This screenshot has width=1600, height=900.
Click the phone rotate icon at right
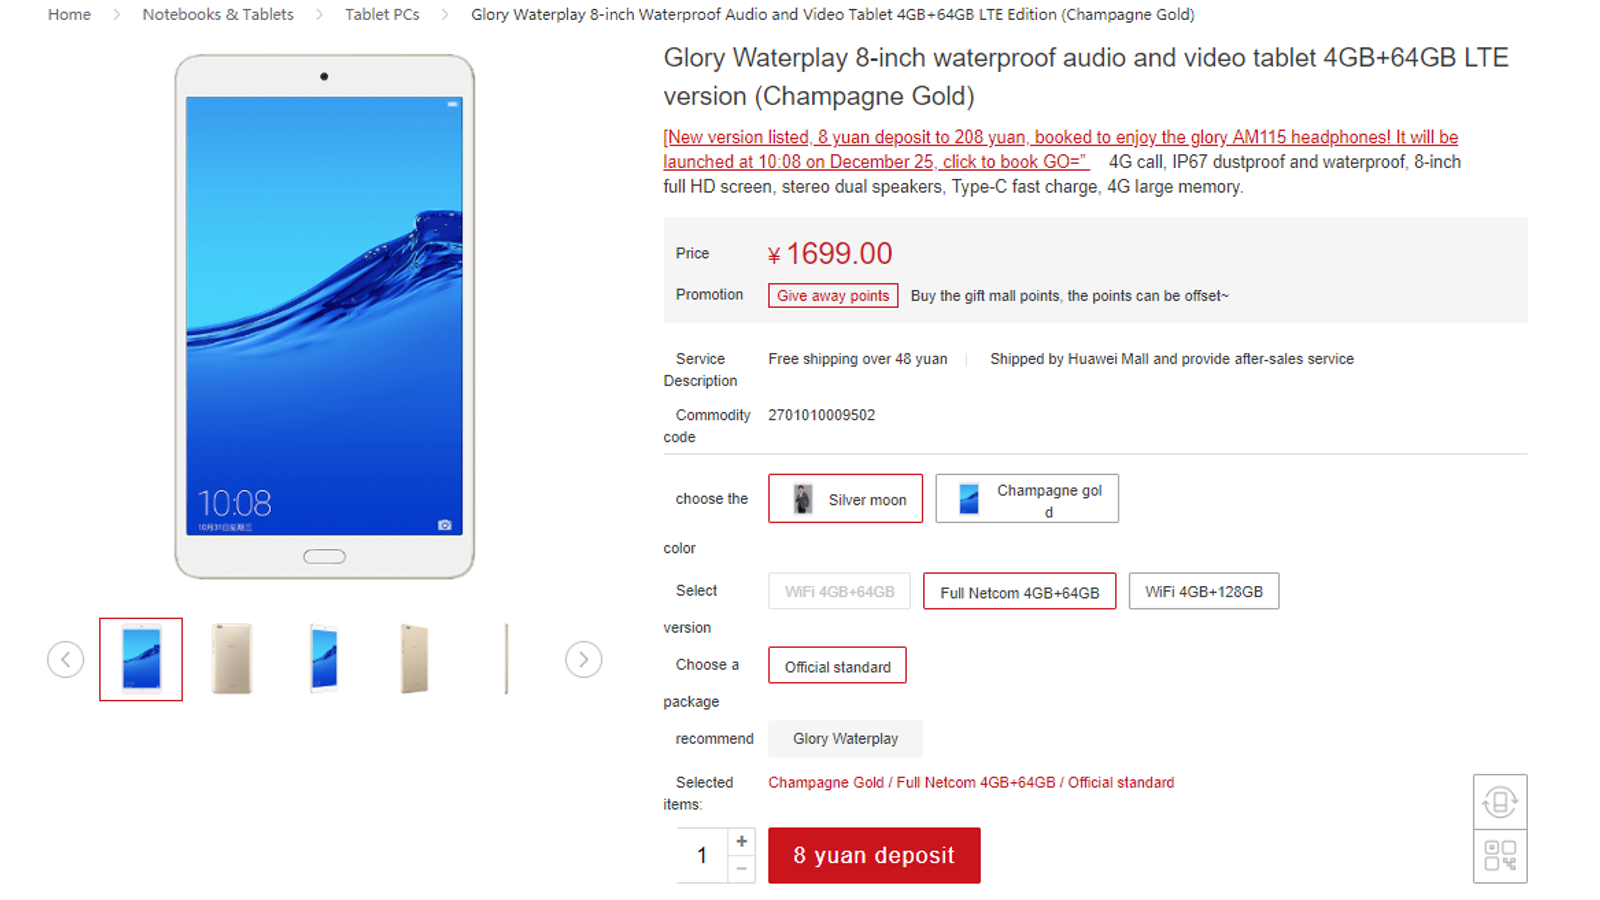1500,802
